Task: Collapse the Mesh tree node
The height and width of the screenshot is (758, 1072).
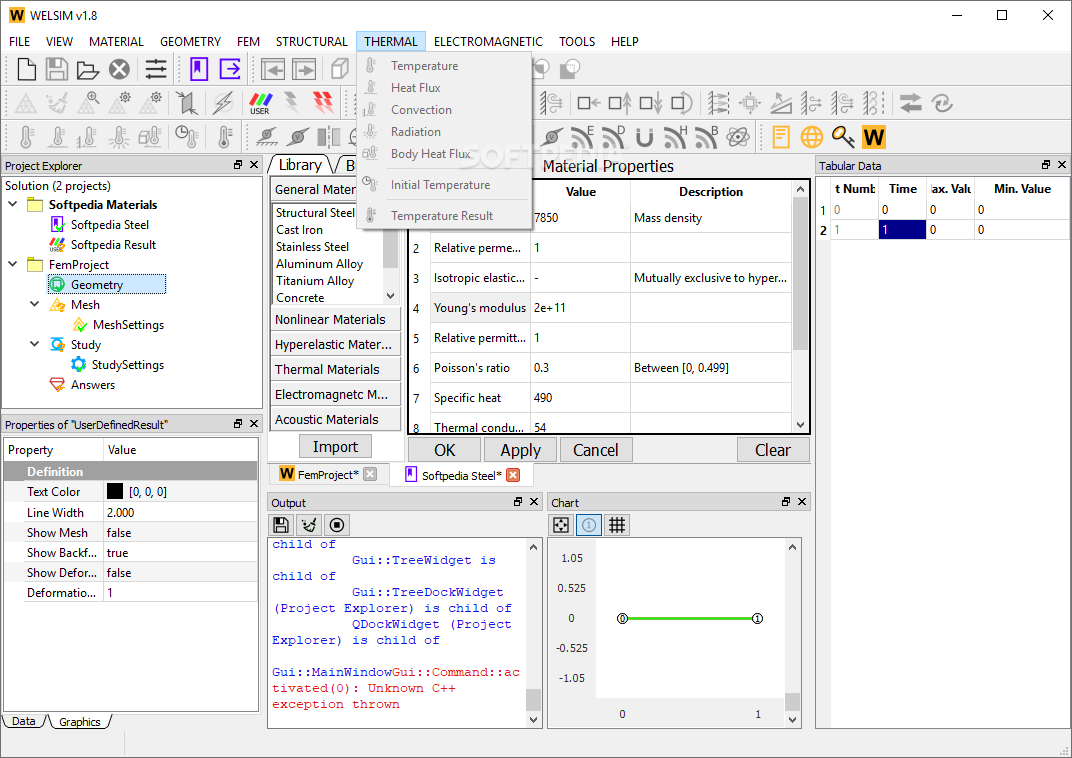Action: (35, 304)
